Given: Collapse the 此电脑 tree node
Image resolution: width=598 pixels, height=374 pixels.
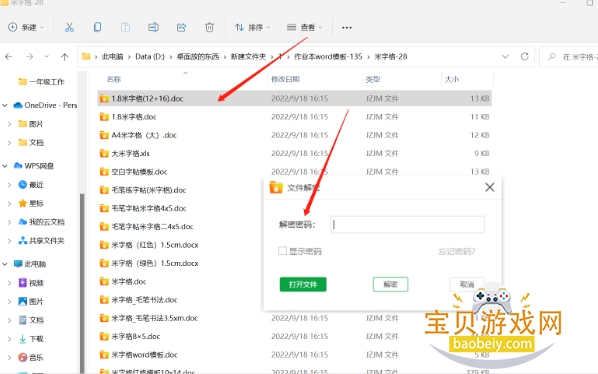Looking at the screenshot, I should (x=5, y=264).
